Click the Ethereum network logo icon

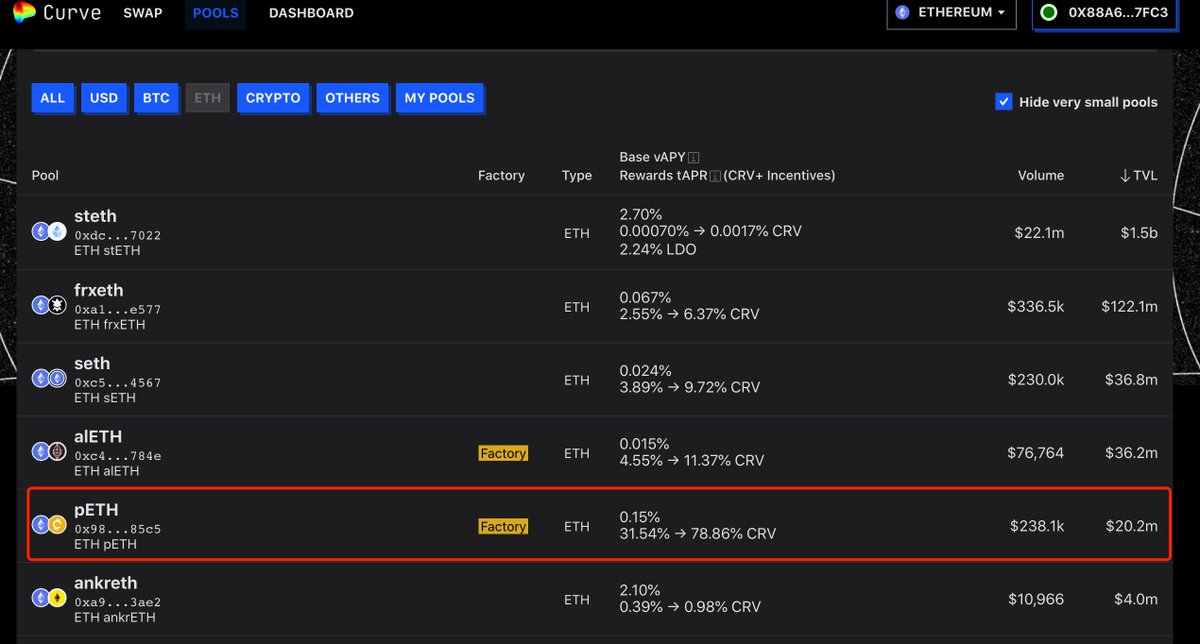point(903,13)
